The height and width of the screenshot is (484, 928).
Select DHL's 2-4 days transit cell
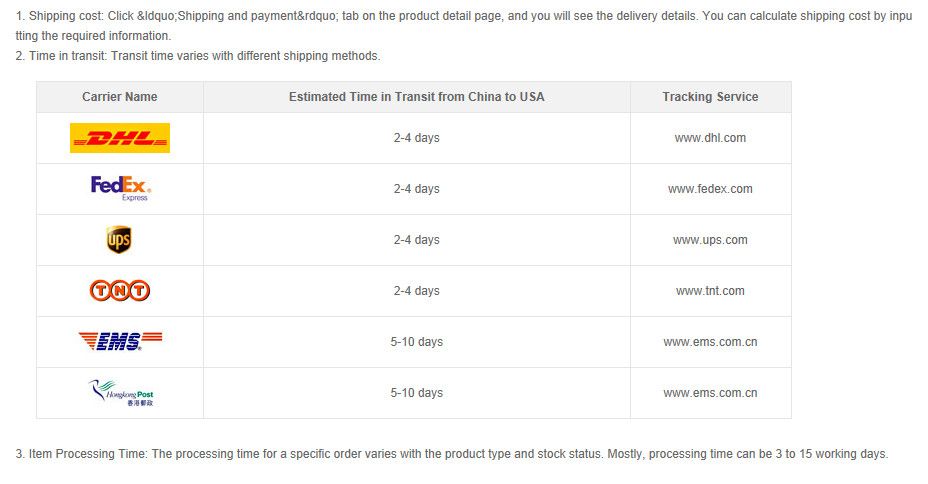point(417,138)
